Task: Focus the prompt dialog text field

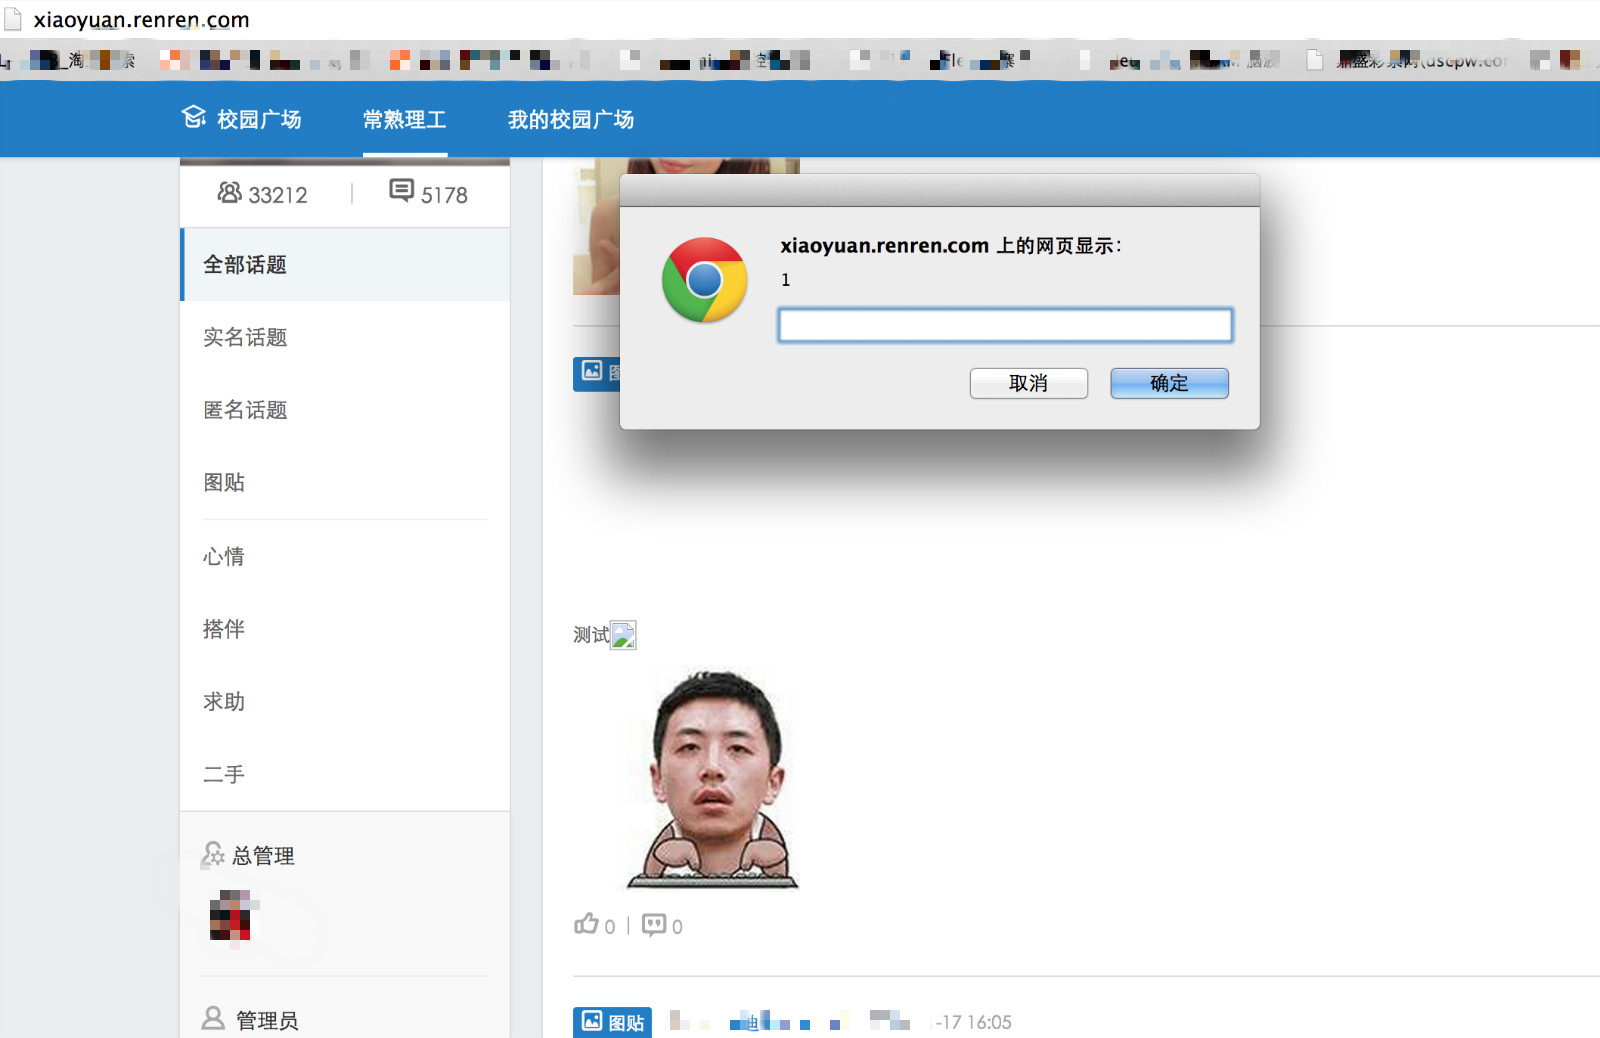Action: (1005, 325)
